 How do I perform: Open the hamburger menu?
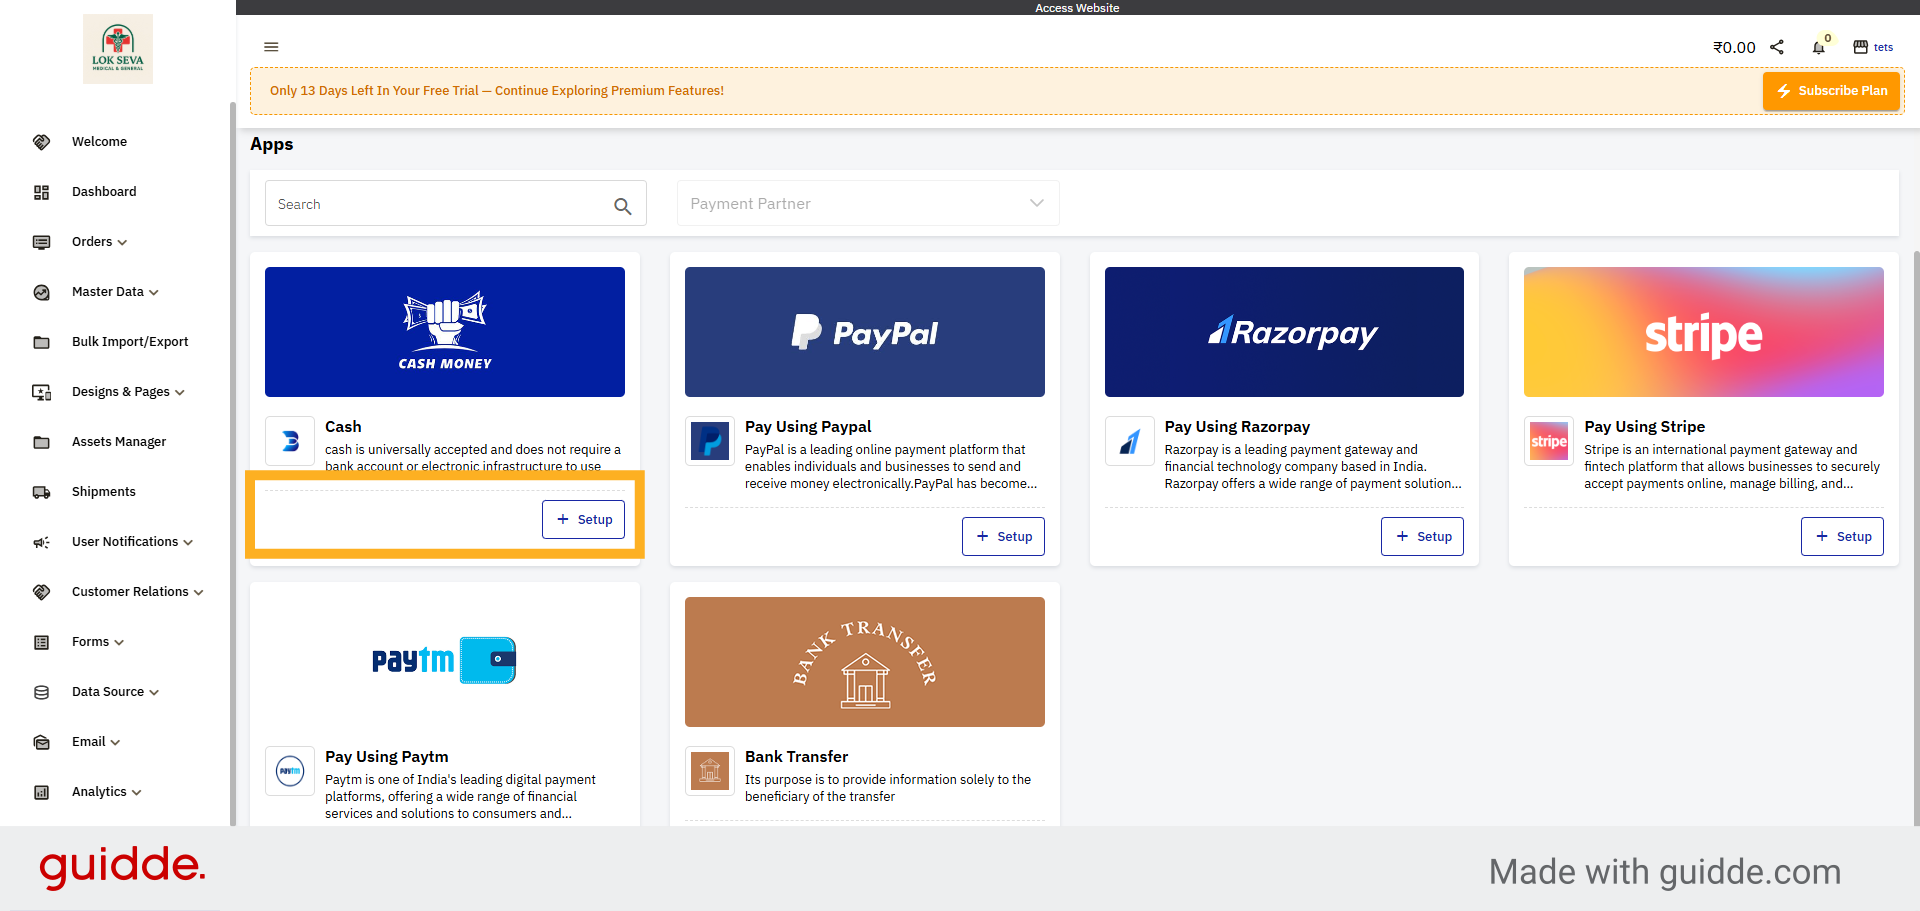click(x=271, y=47)
